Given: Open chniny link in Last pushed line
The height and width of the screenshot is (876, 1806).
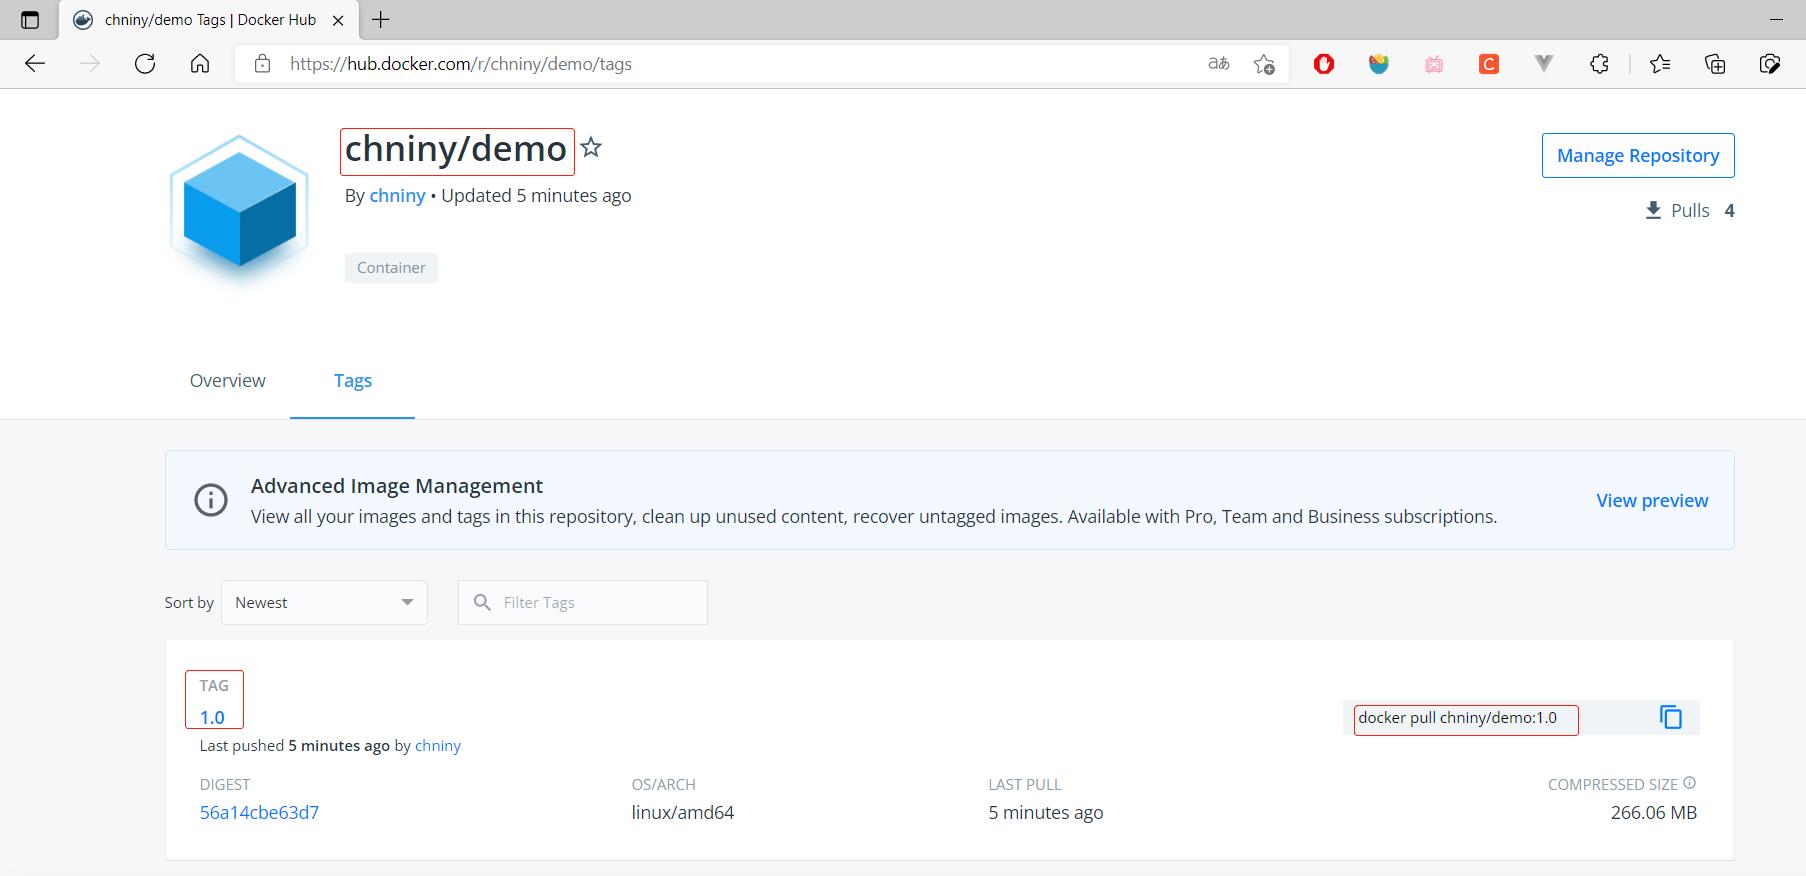Looking at the screenshot, I should click(x=438, y=746).
